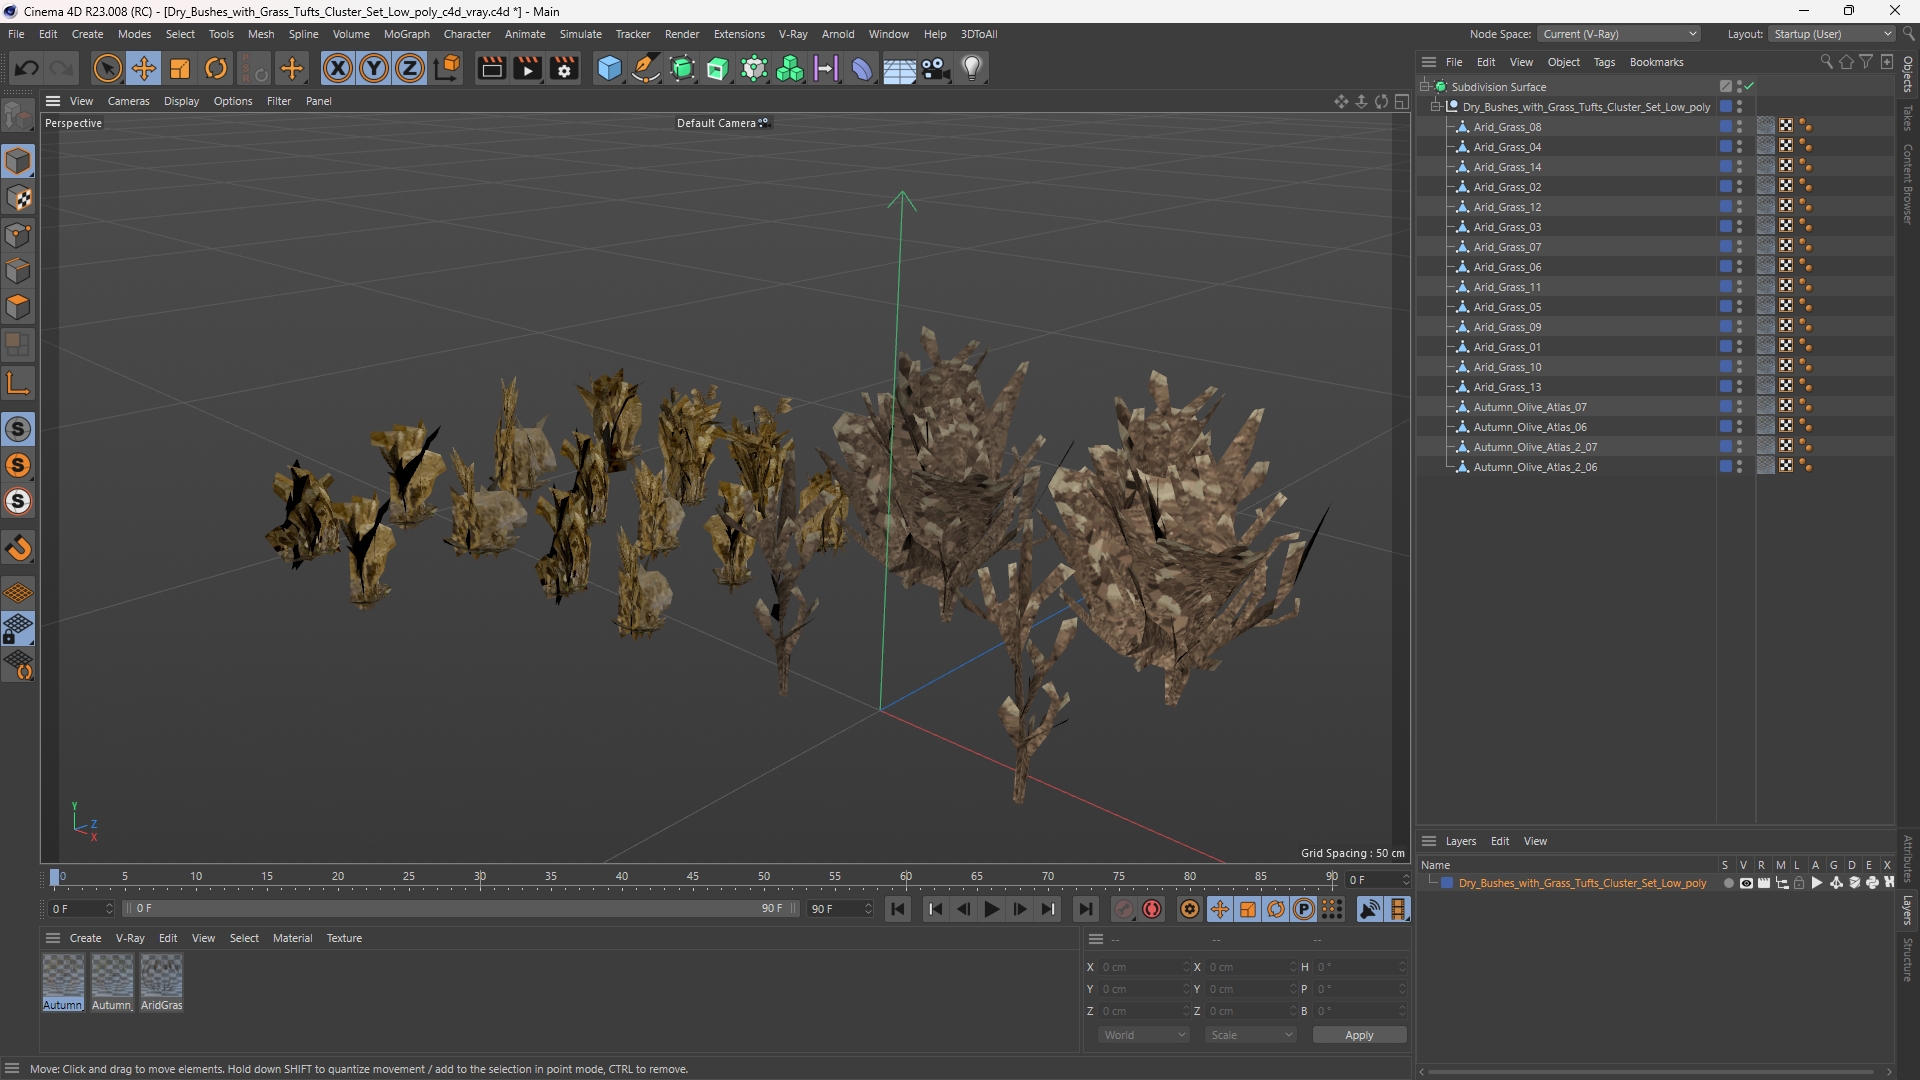Select the Scale tool
The image size is (1920, 1080).
[x=180, y=68]
